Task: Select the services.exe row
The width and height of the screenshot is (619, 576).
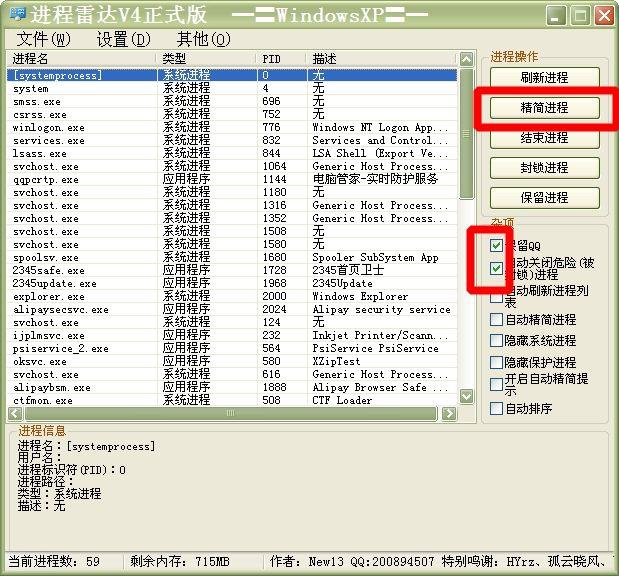Action: tap(232, 140)
